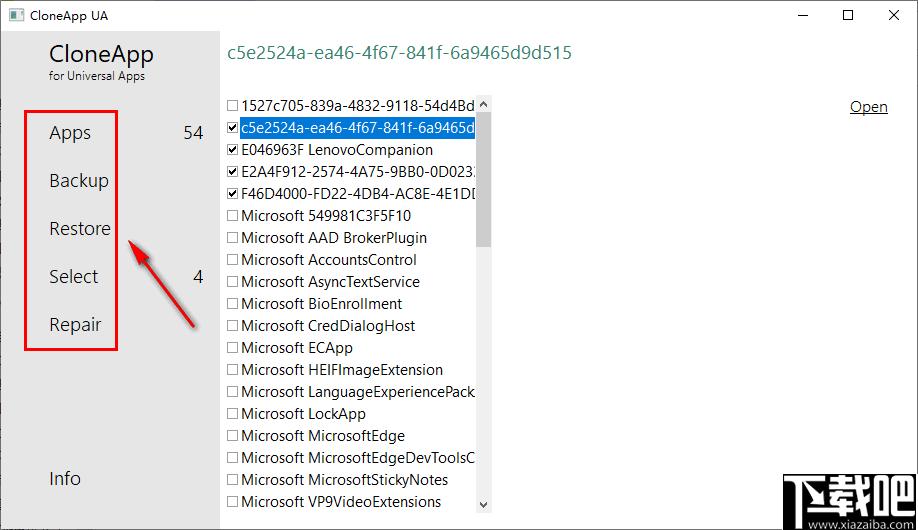Enable Microsoft MicrosoftEdge checkbox

coord(232,436)
